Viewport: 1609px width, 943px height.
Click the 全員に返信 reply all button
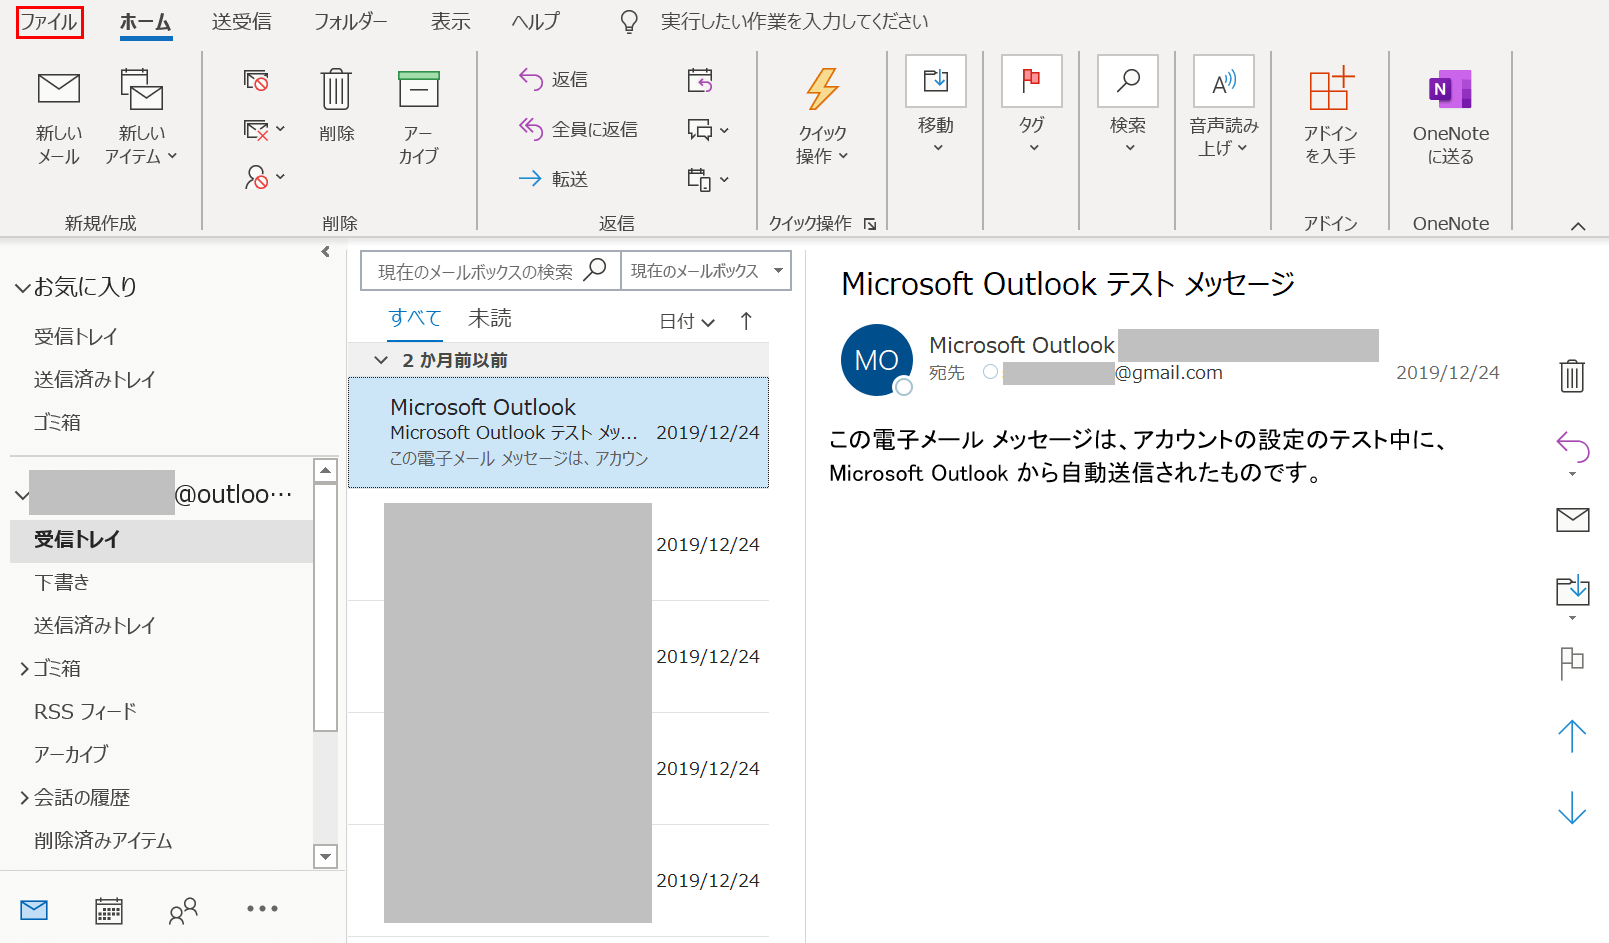tap(578, 129)
